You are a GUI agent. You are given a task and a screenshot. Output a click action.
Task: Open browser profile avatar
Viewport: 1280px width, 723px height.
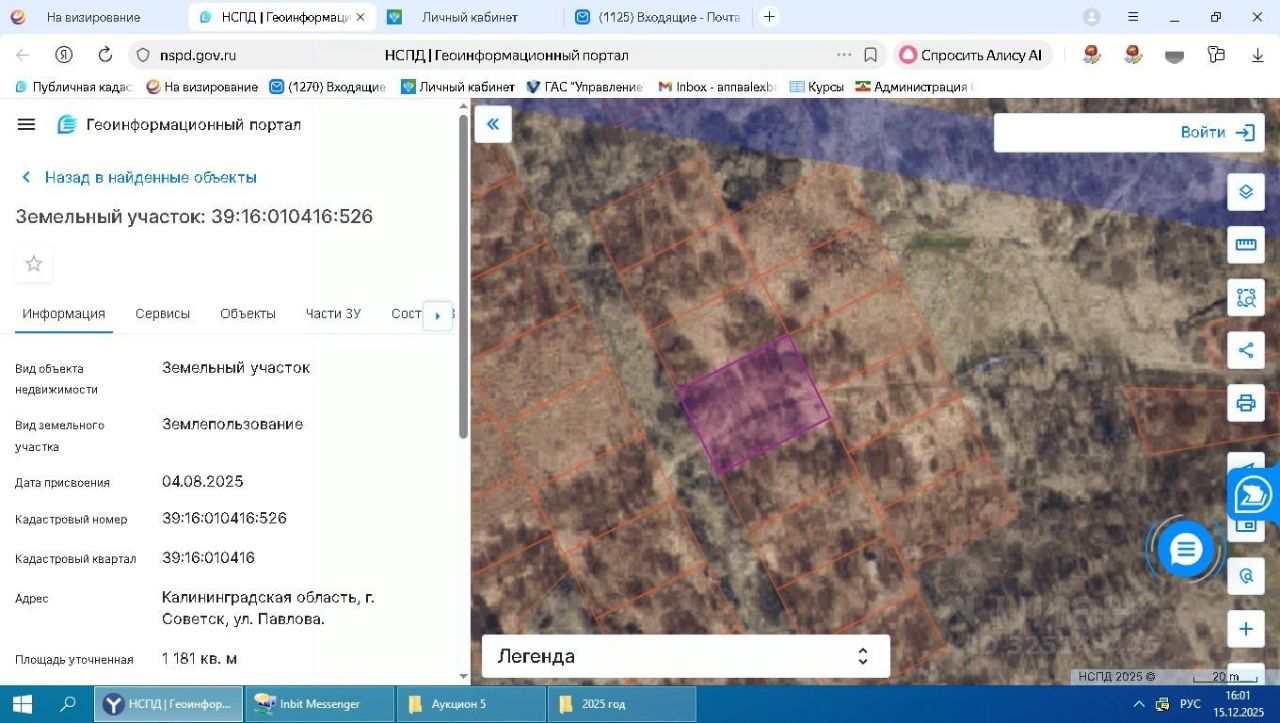(x=1092, y=17)
